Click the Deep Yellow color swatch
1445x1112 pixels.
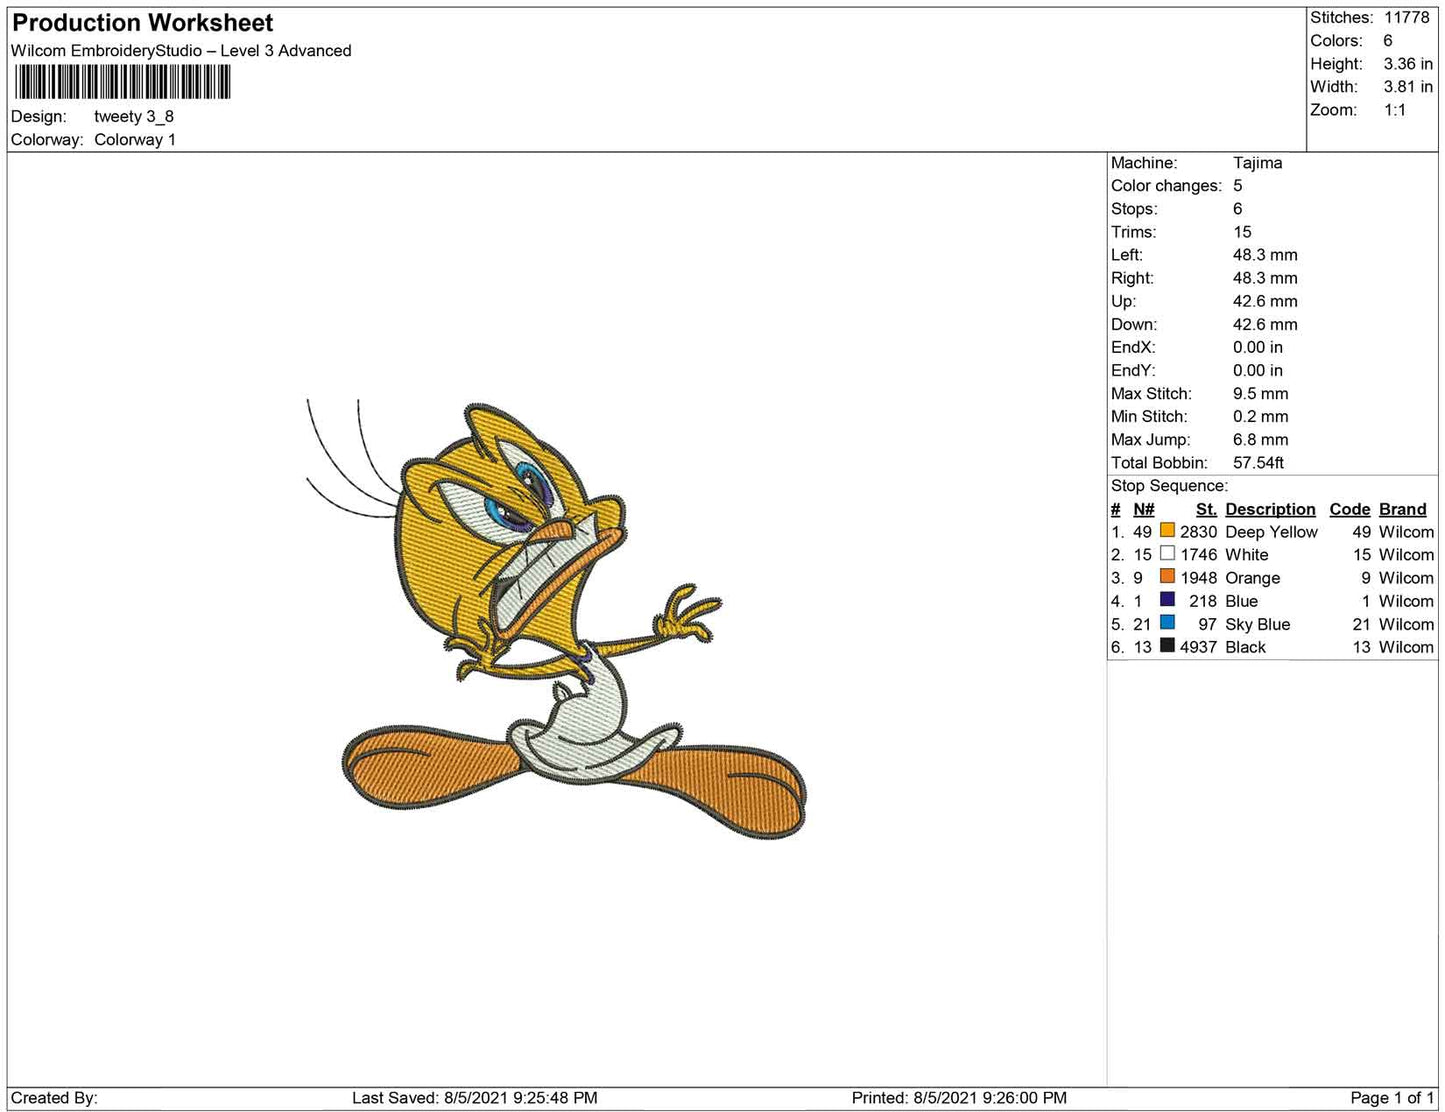tap(1167, 531)
